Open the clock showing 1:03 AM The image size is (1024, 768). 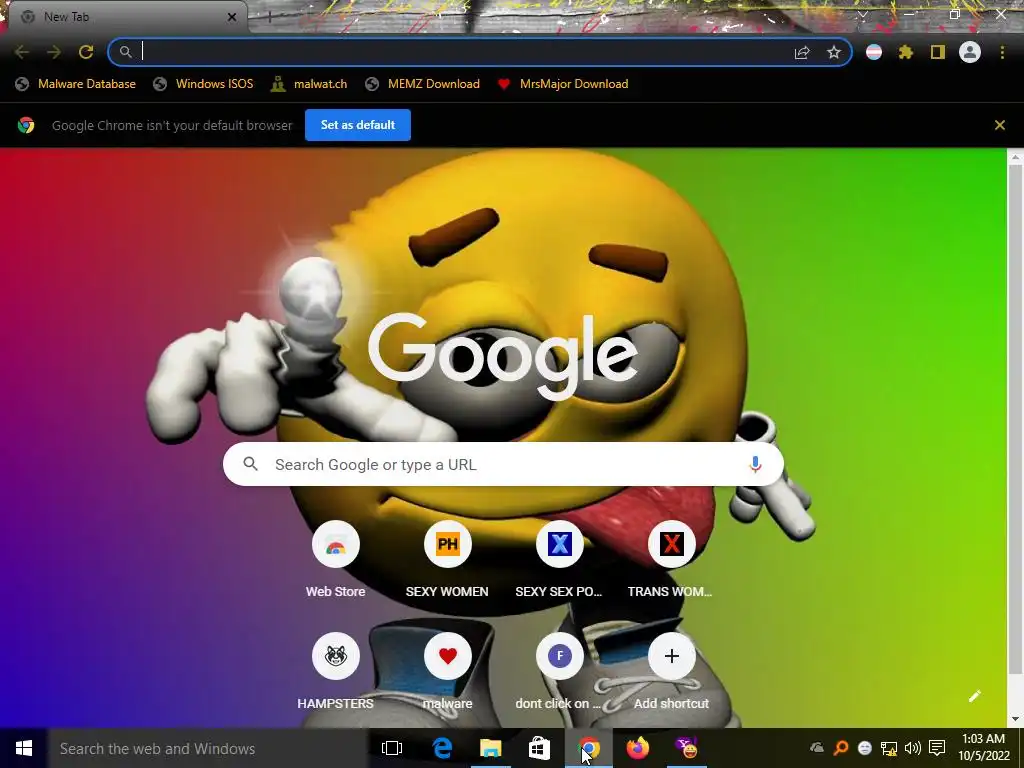point(984,748)
